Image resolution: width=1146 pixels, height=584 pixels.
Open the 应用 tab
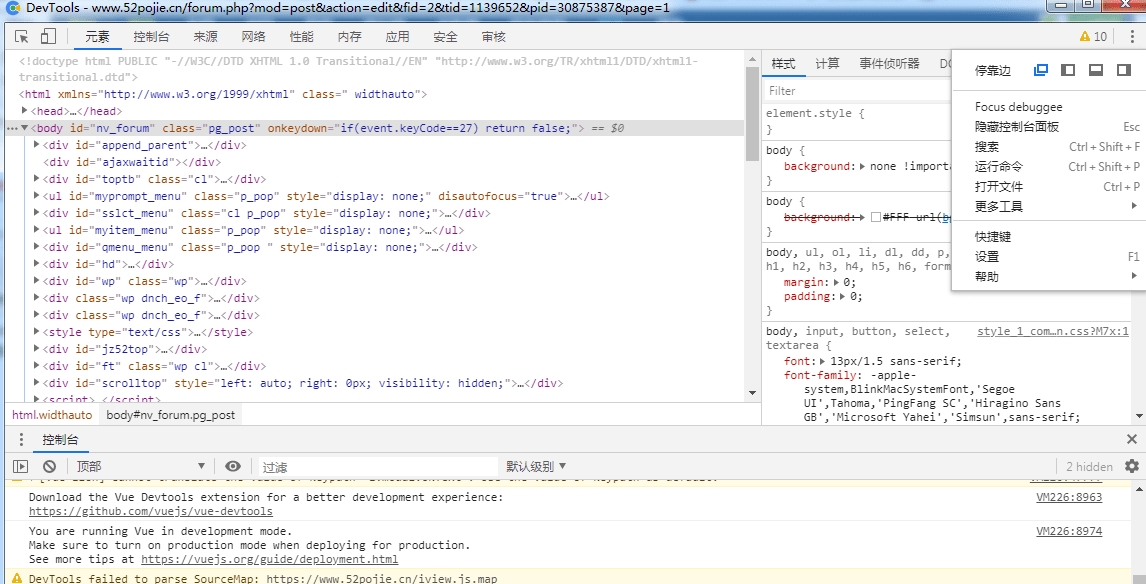[x=398, y=37]
